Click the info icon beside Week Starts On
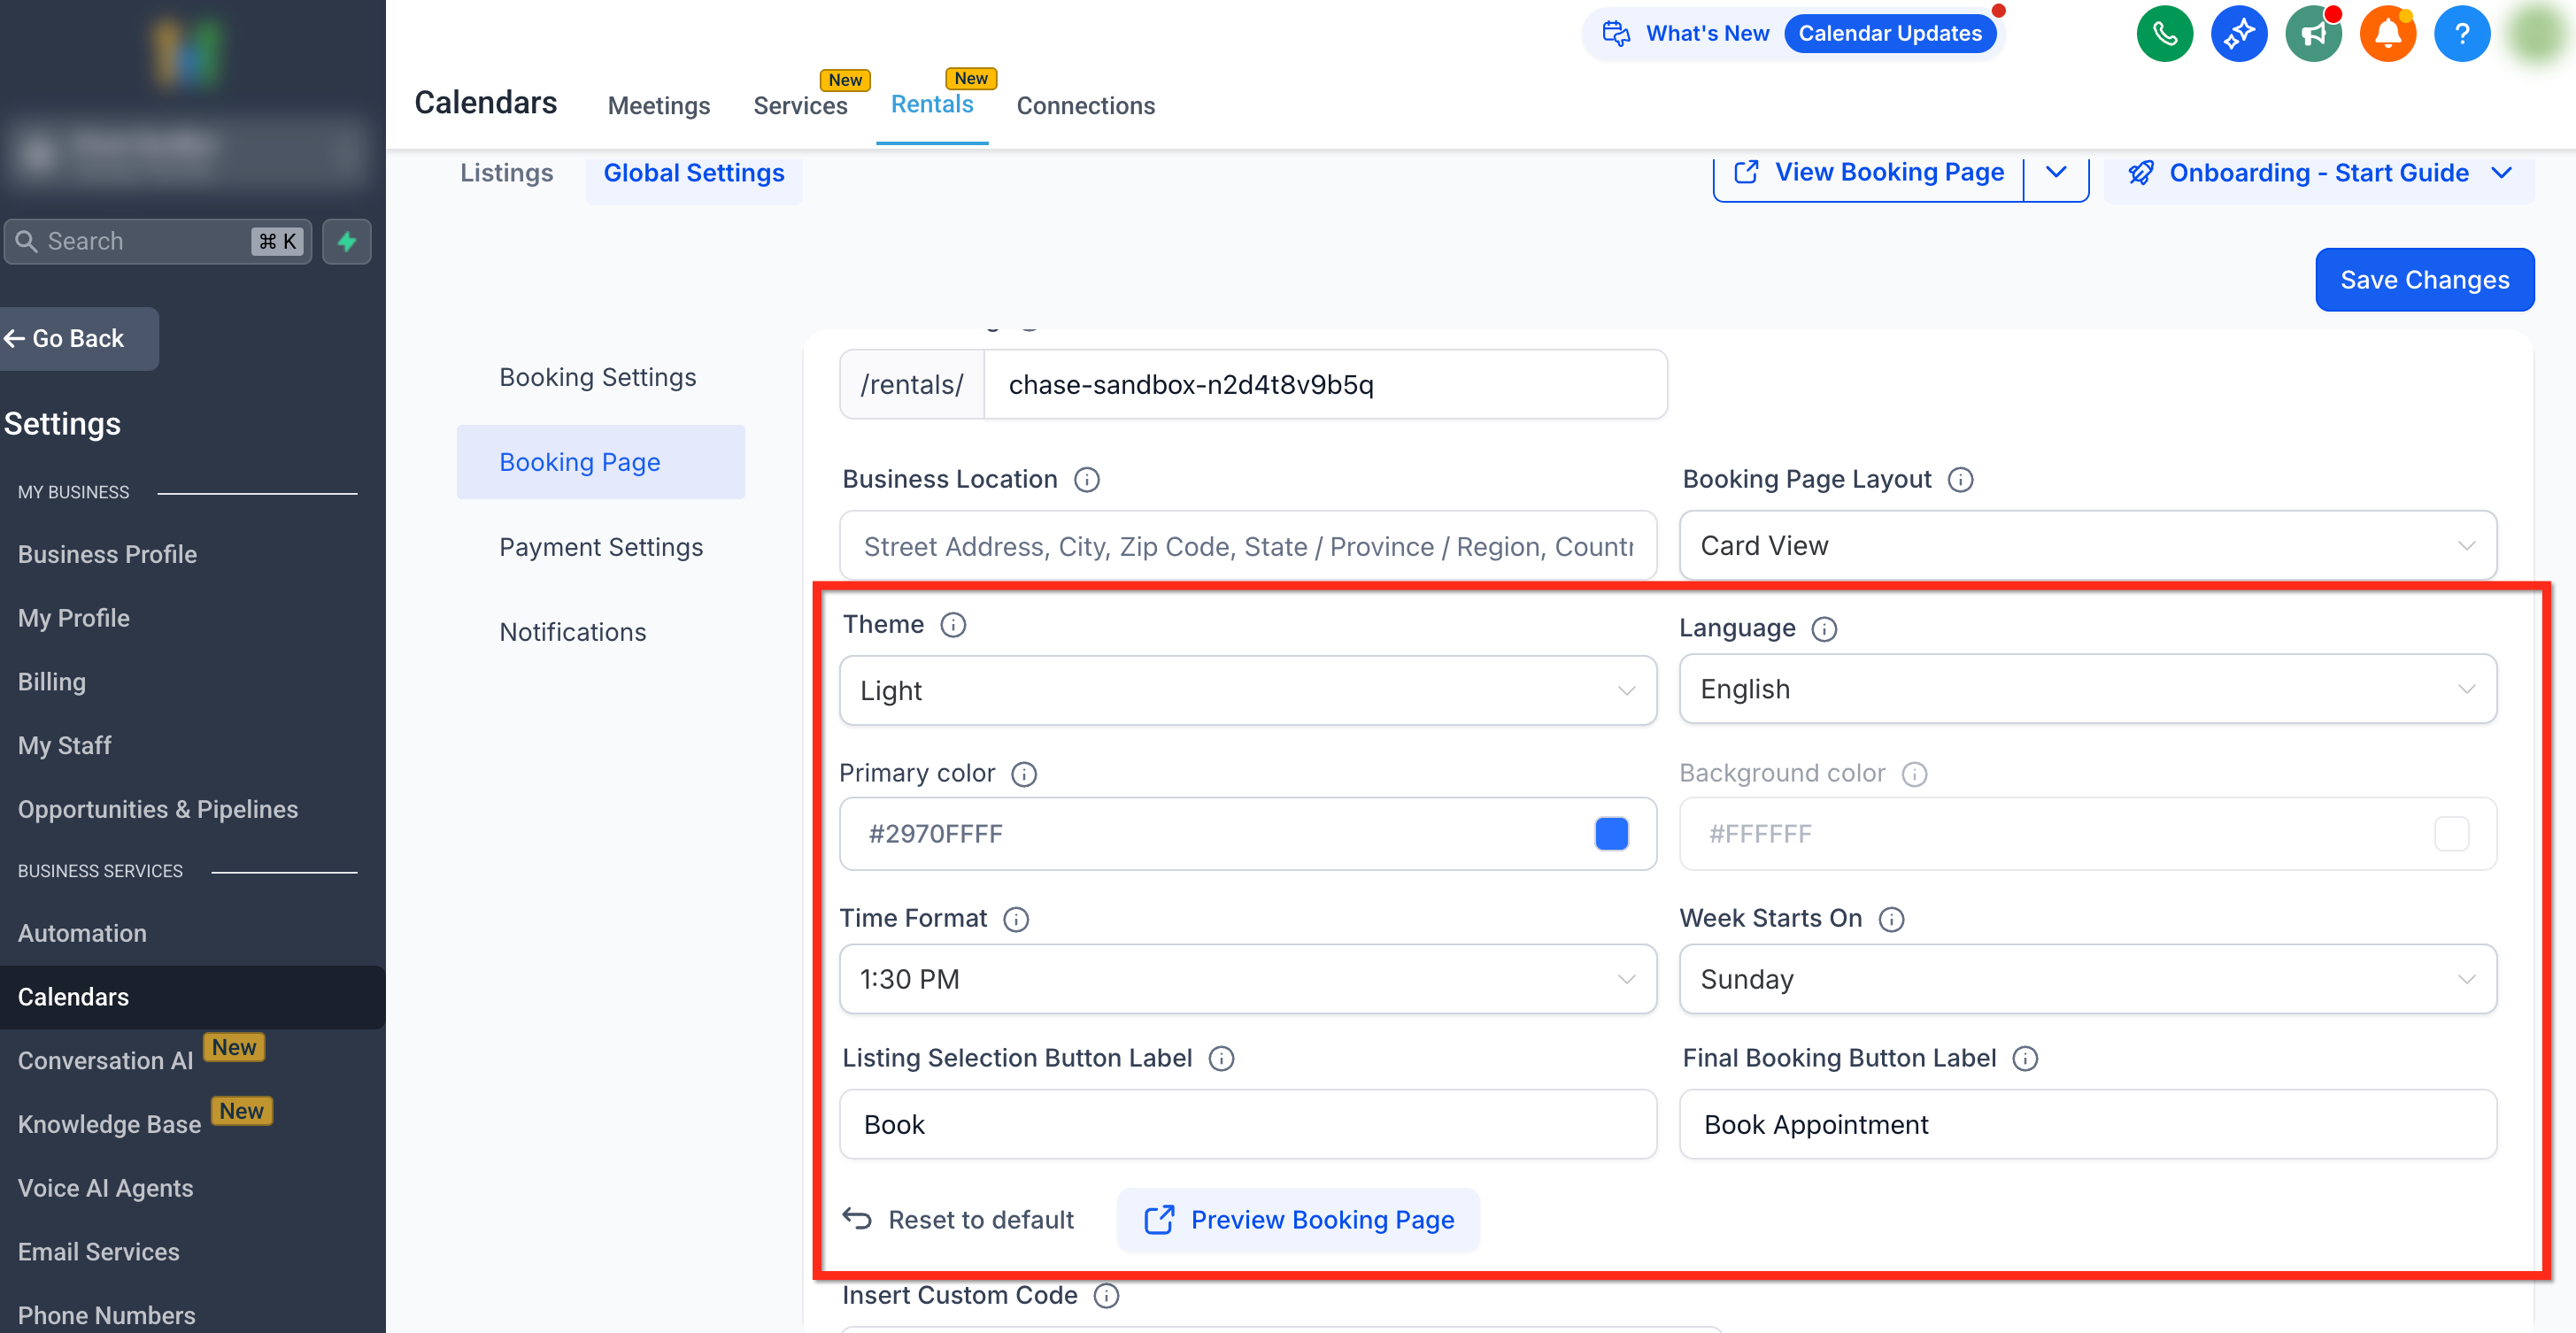The width and height of the screenshot is (2576, 1333). tap(1891, 919)
